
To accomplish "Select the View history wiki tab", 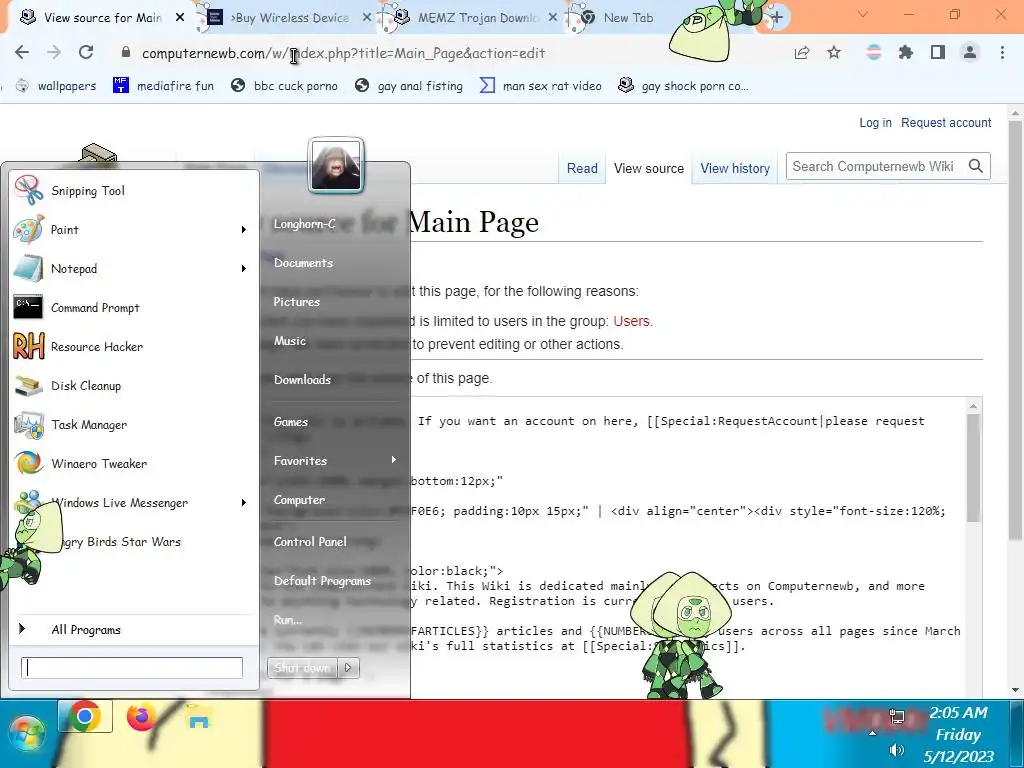I will tap(735, 168).
